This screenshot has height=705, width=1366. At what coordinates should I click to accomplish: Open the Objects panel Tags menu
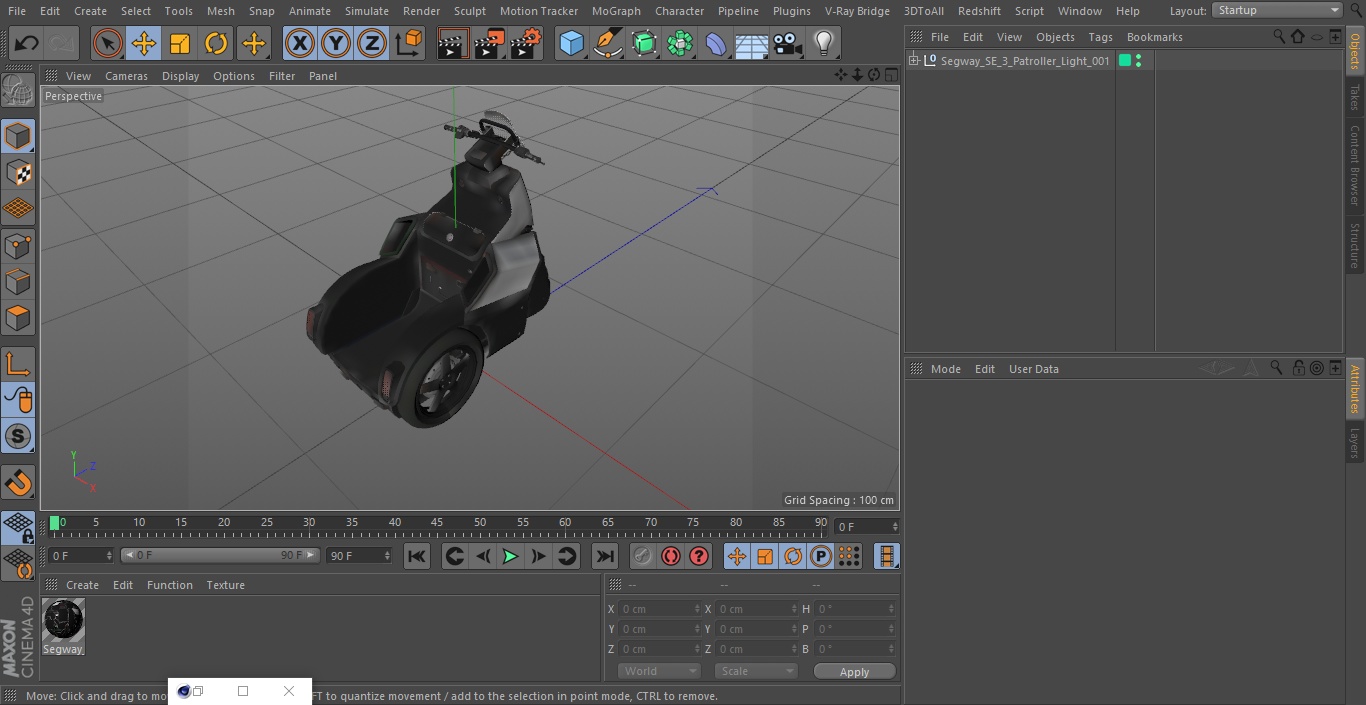pyautogui.click(x=1100, y=37)
